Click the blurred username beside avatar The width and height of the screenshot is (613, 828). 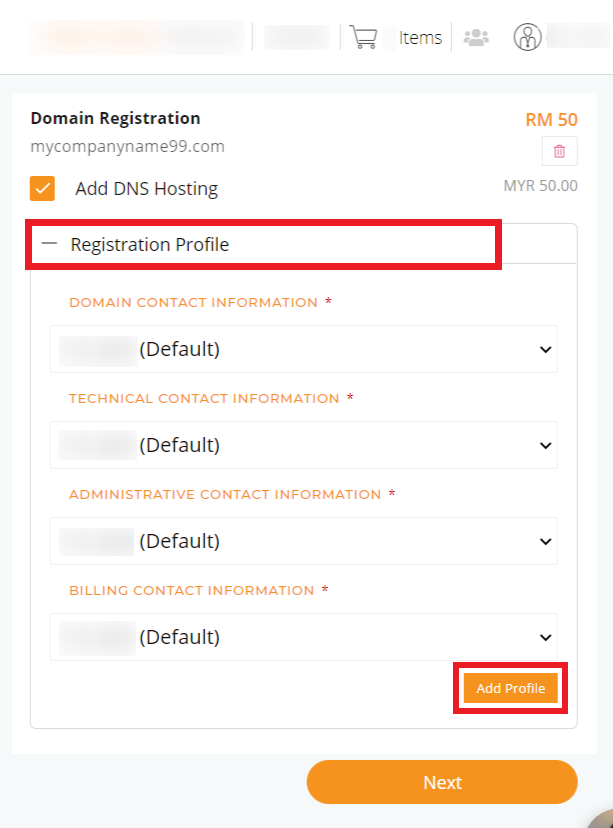pyautogui.click(x=578, y=36)
